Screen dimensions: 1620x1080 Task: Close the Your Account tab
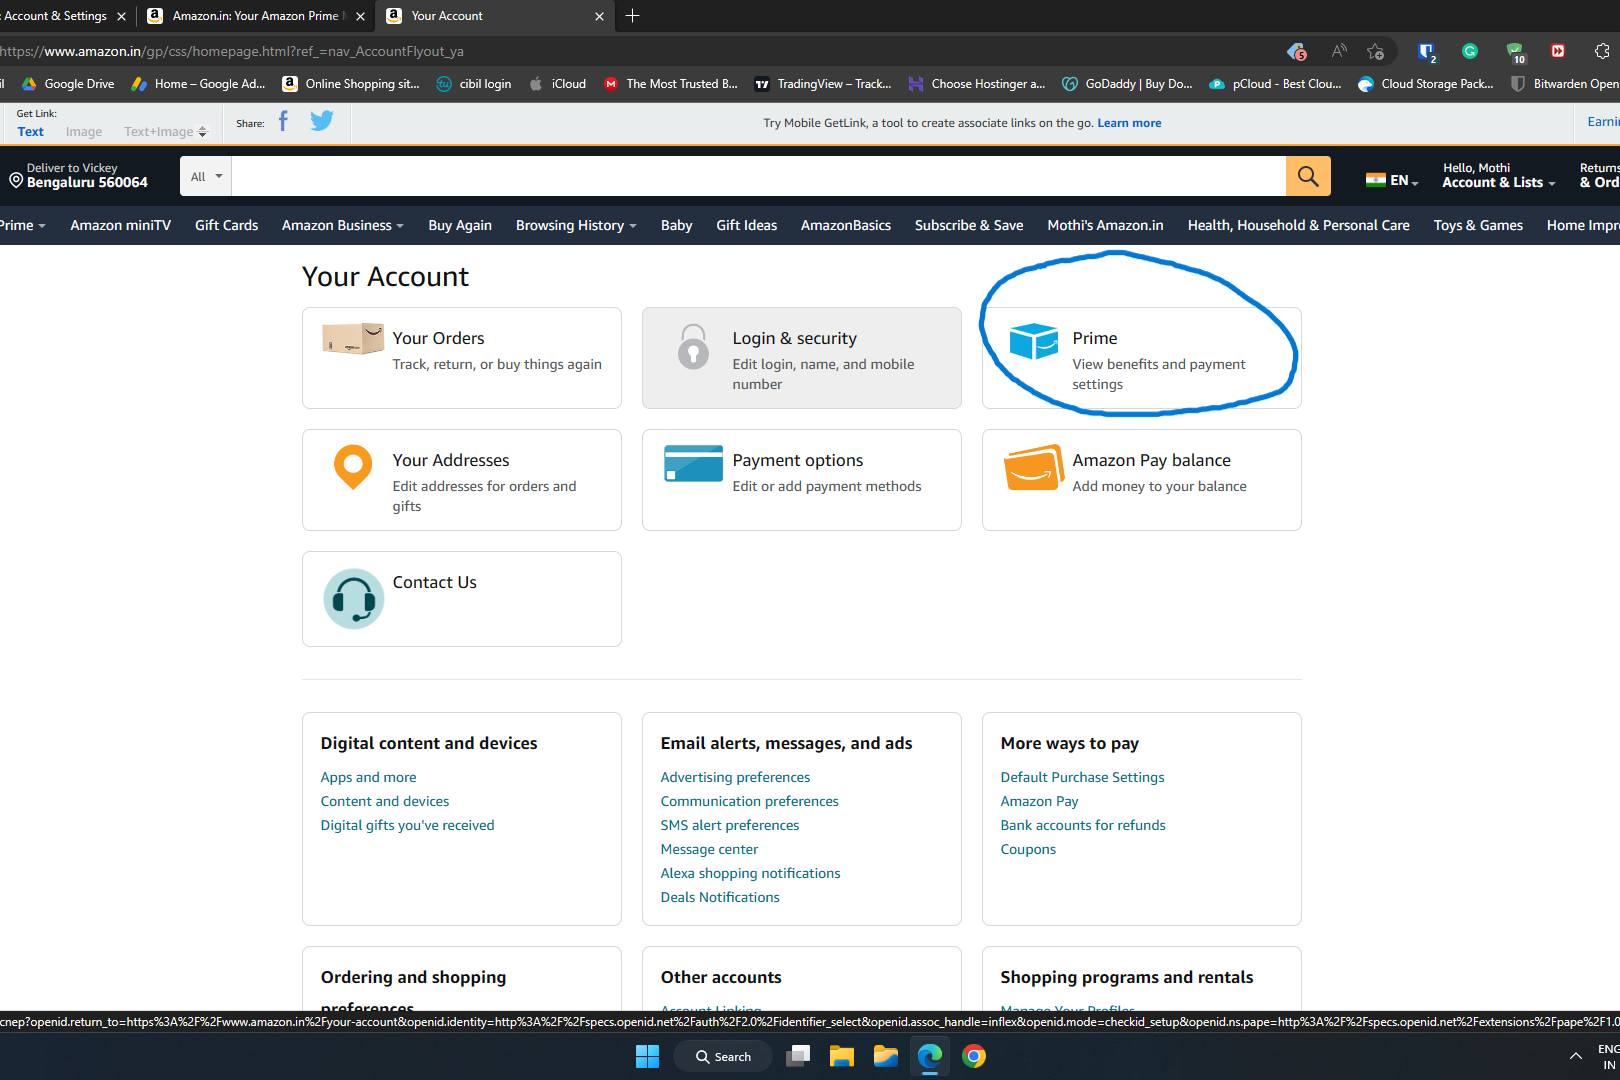[x=599, y=16]
